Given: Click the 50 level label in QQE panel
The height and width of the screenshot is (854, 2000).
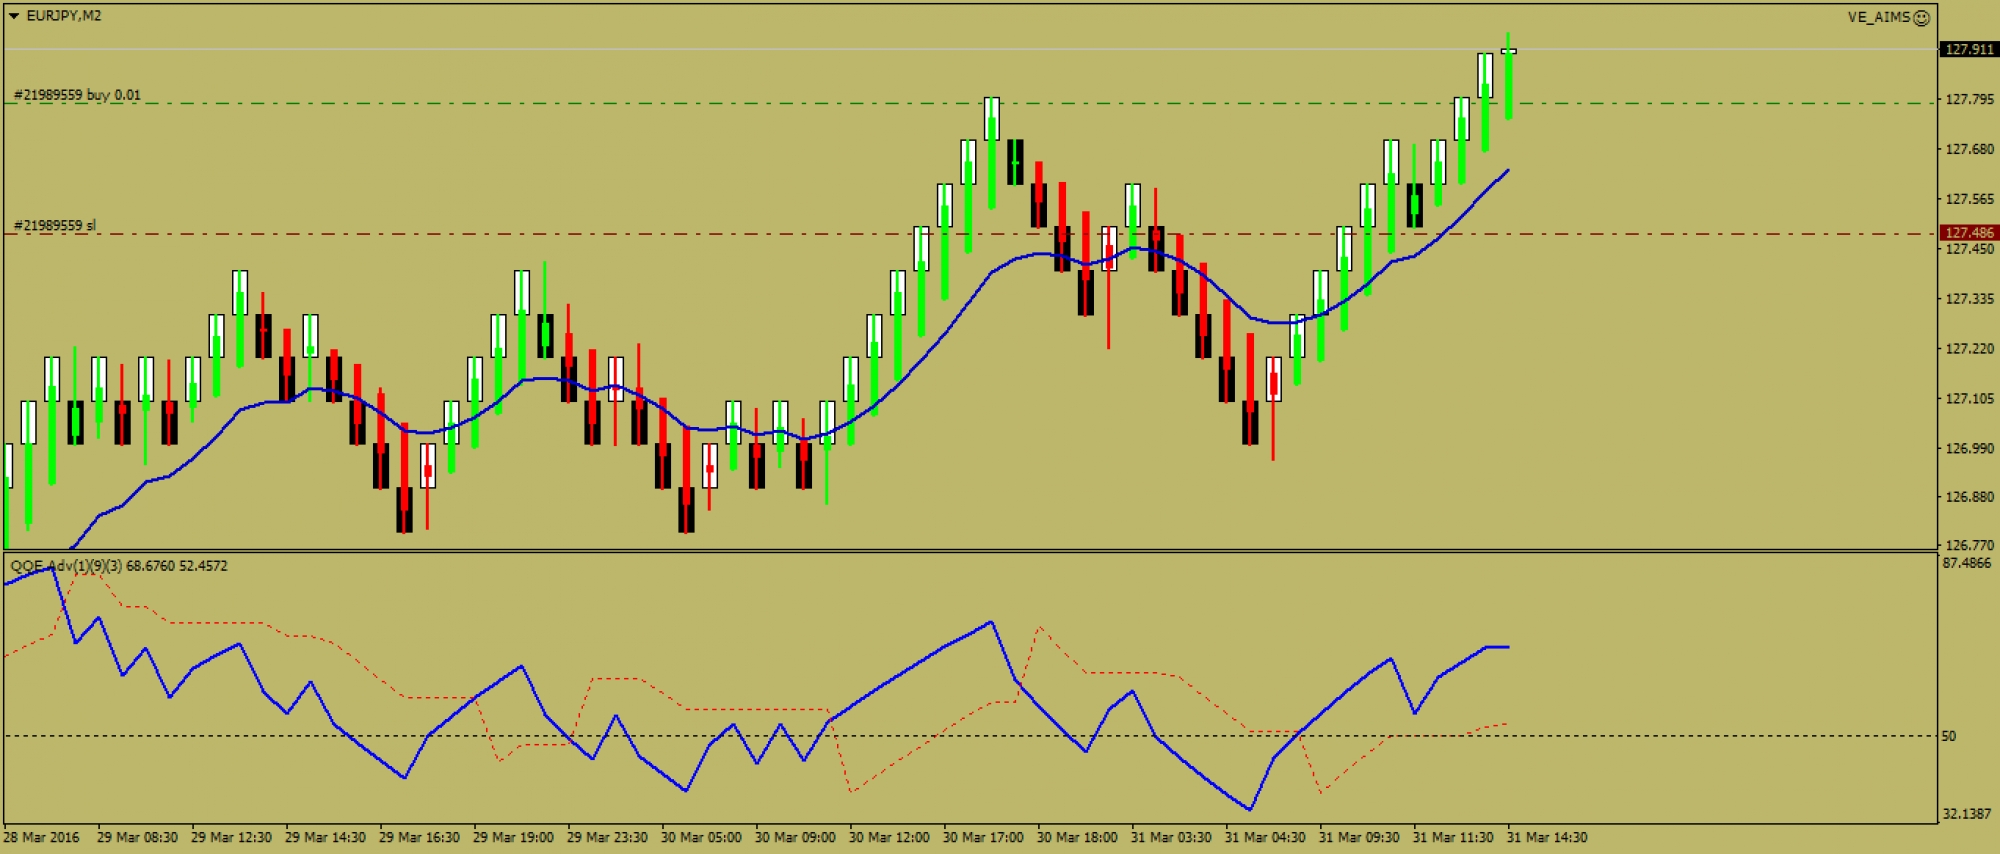Looking at the screenshot, I should pyautogui.click(x=1948, y=736).
